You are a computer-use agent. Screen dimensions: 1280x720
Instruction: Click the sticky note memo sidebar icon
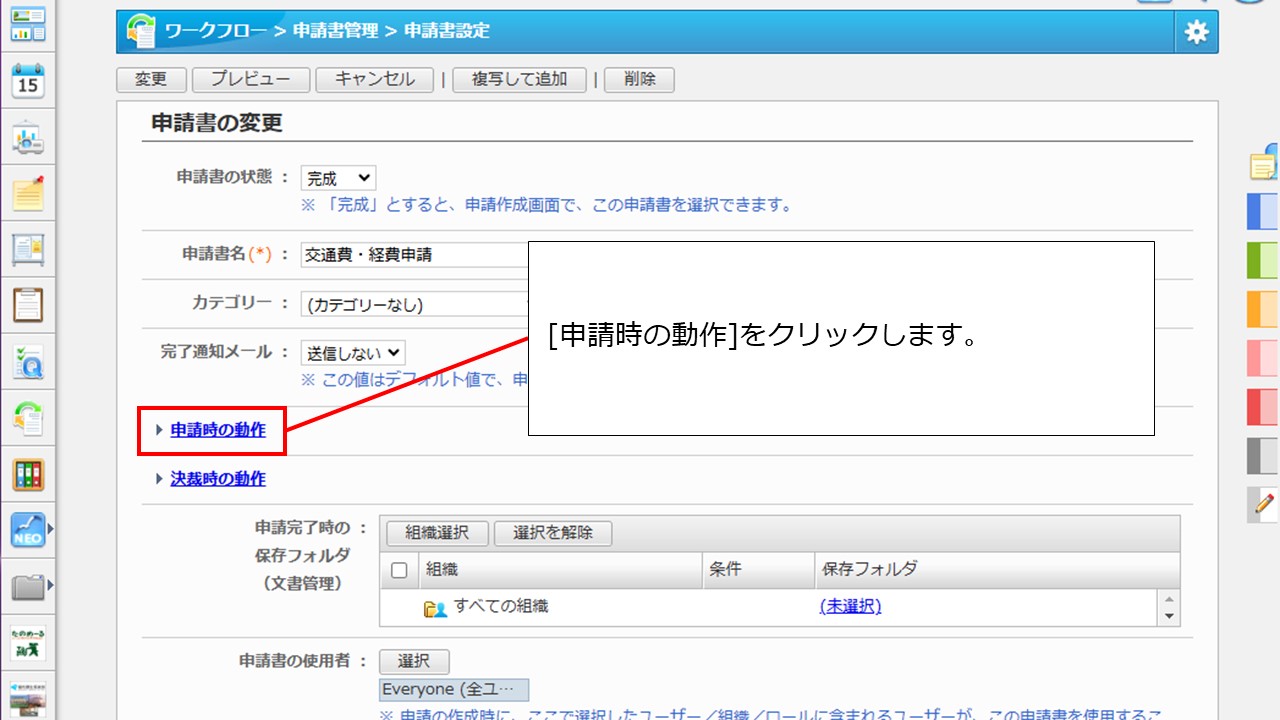pos(28,193)
